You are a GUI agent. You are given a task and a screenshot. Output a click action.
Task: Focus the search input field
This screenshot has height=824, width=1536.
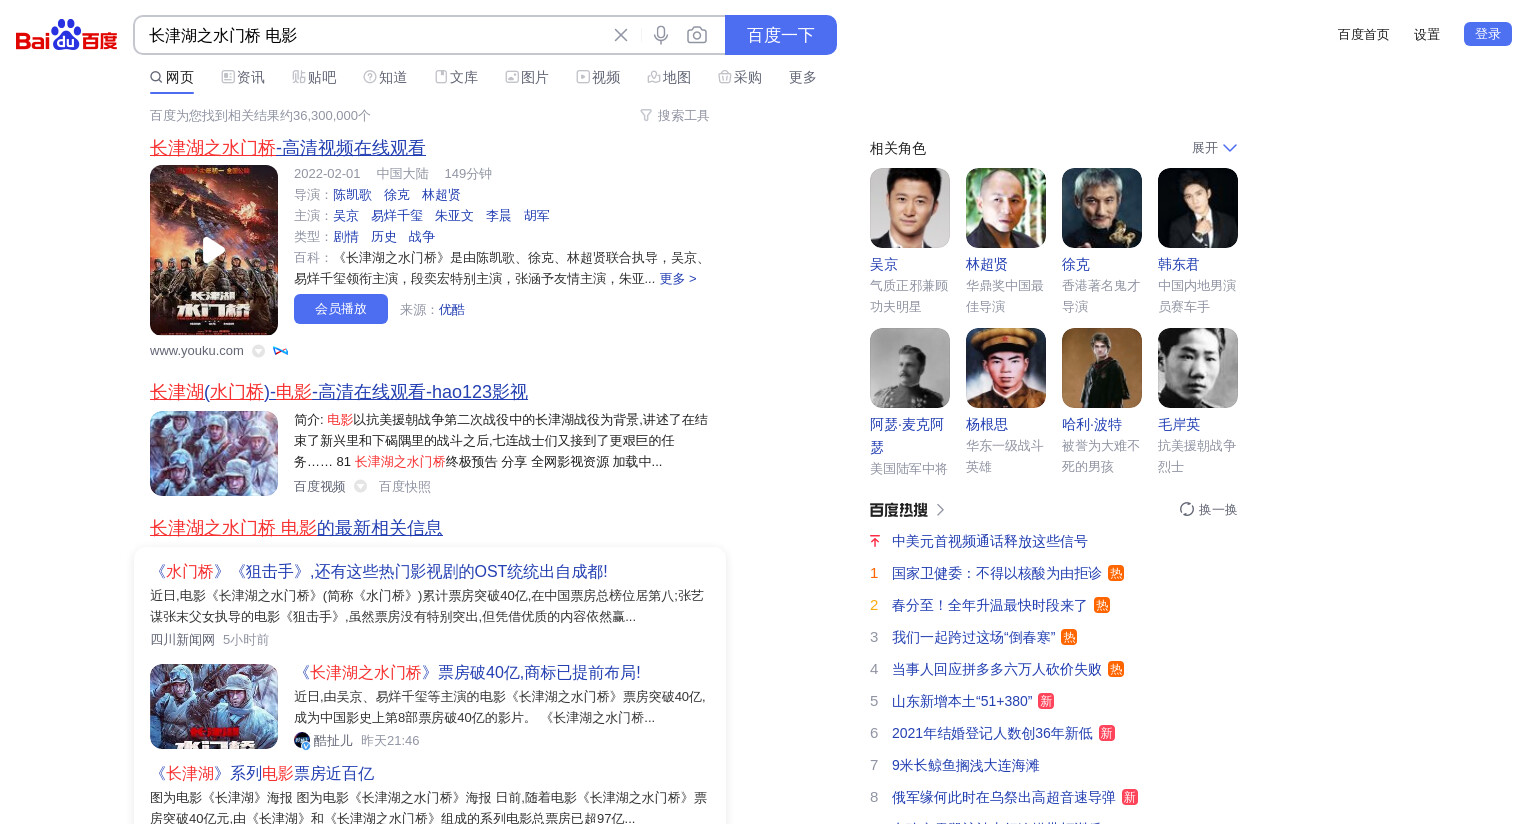[x=375, y=35]
